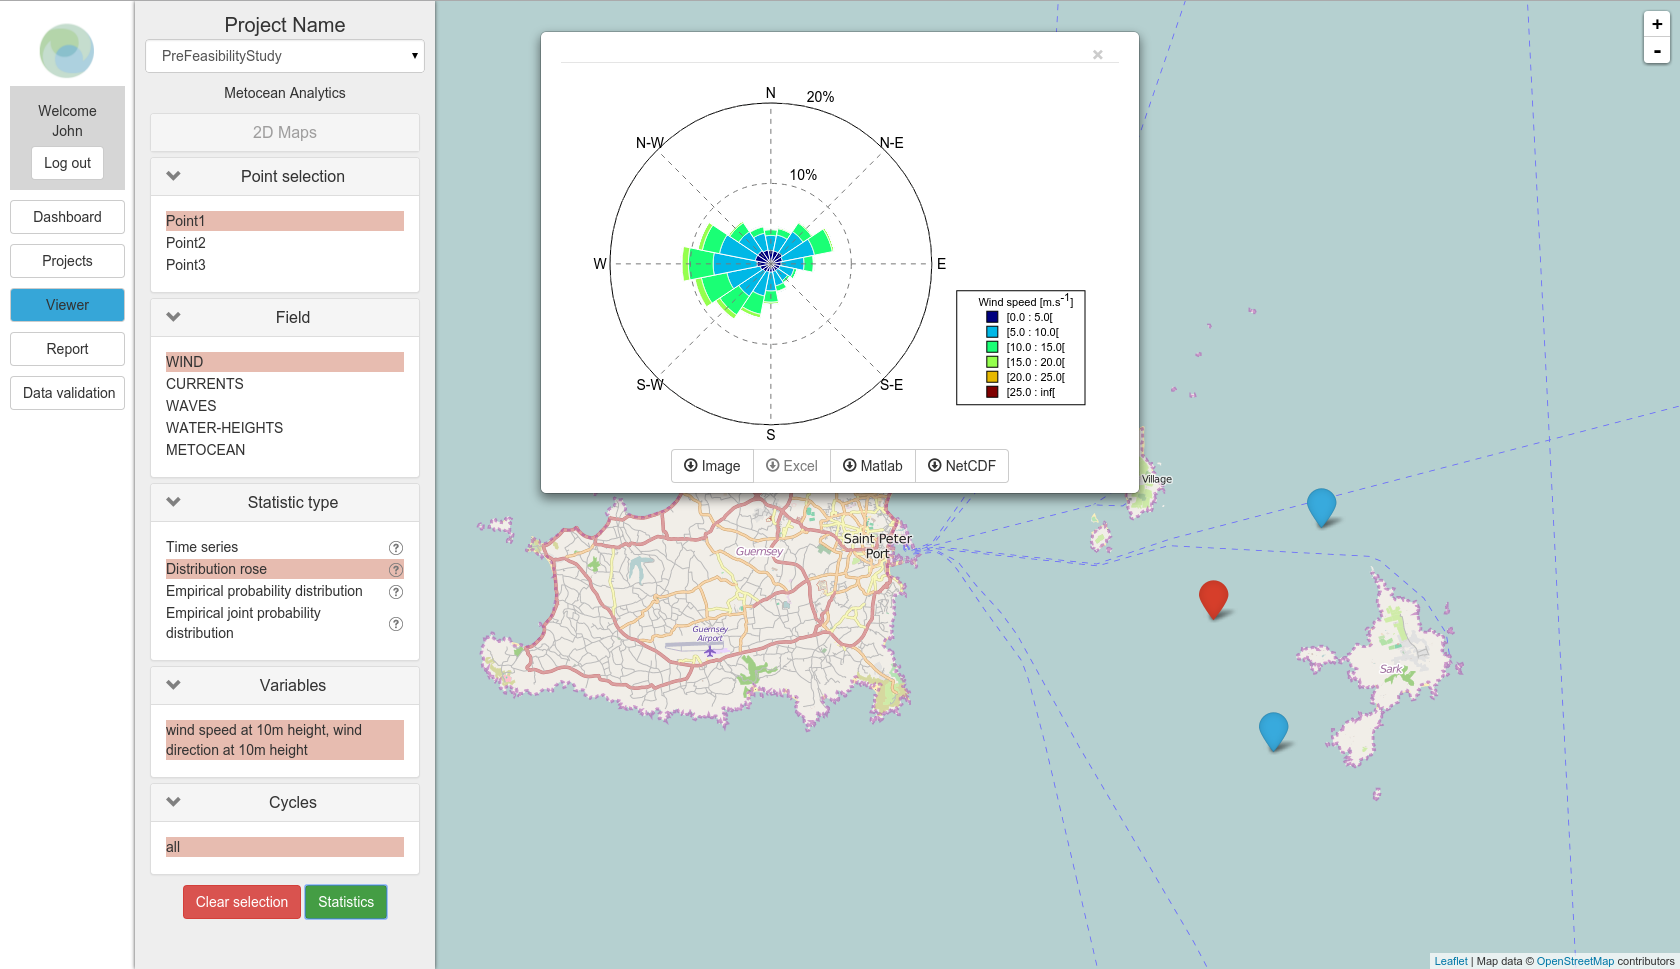The height and width of the screenshot is (969, 1680).
Task: Open the Dashboard page
Action: click(x=67, y=217)
